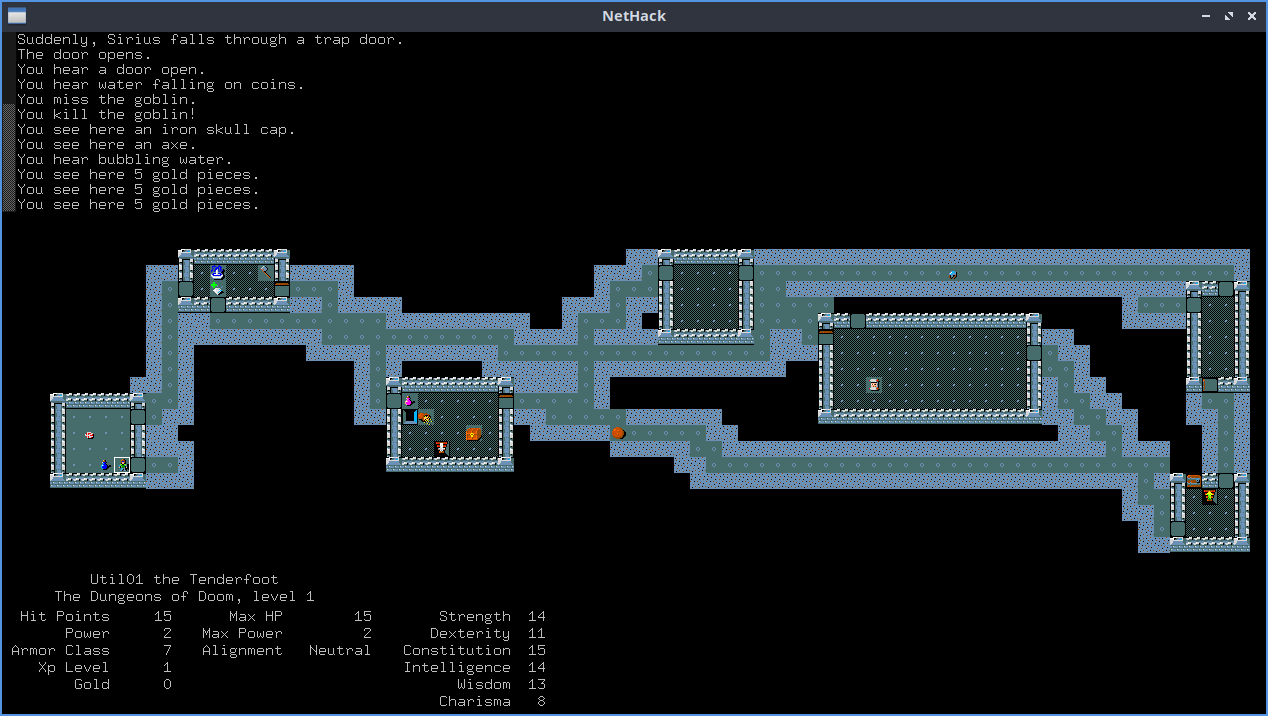Click the Xp Level label
Screen dimensions: 1268x716
coord(74,668)
